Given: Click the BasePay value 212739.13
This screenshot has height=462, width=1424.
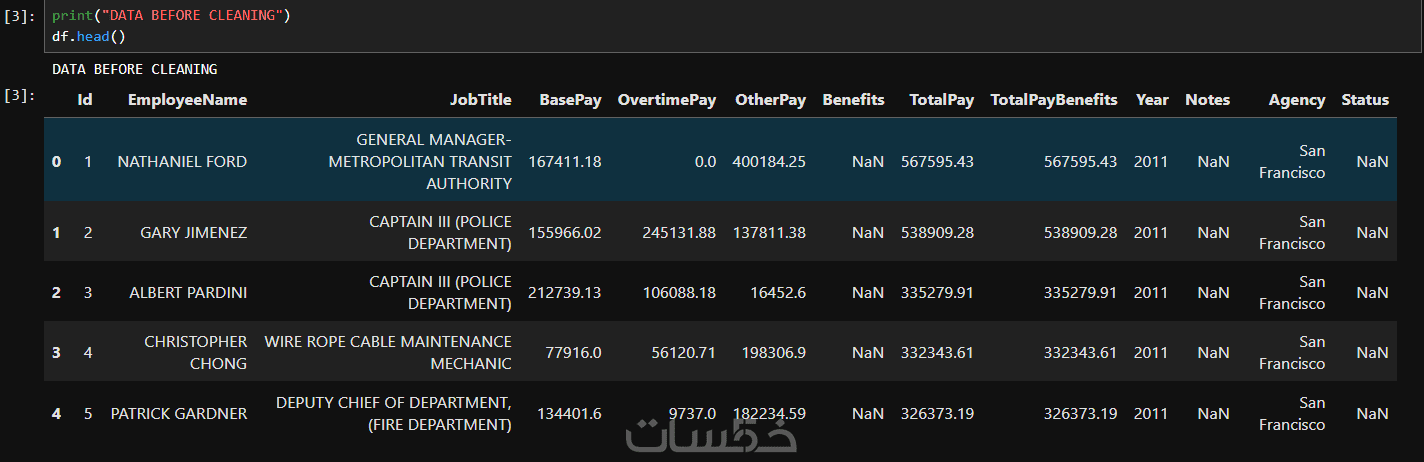Looking at the screenshot, I should [x=564, y=293].
